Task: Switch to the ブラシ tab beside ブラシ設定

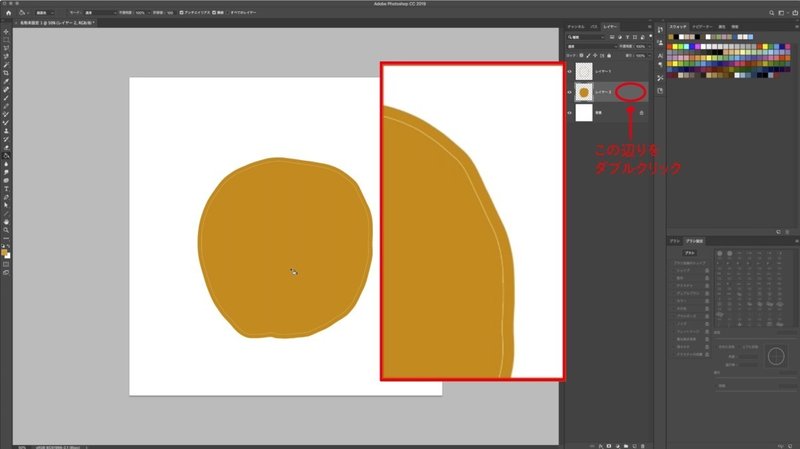Action: tap(675, 241)
